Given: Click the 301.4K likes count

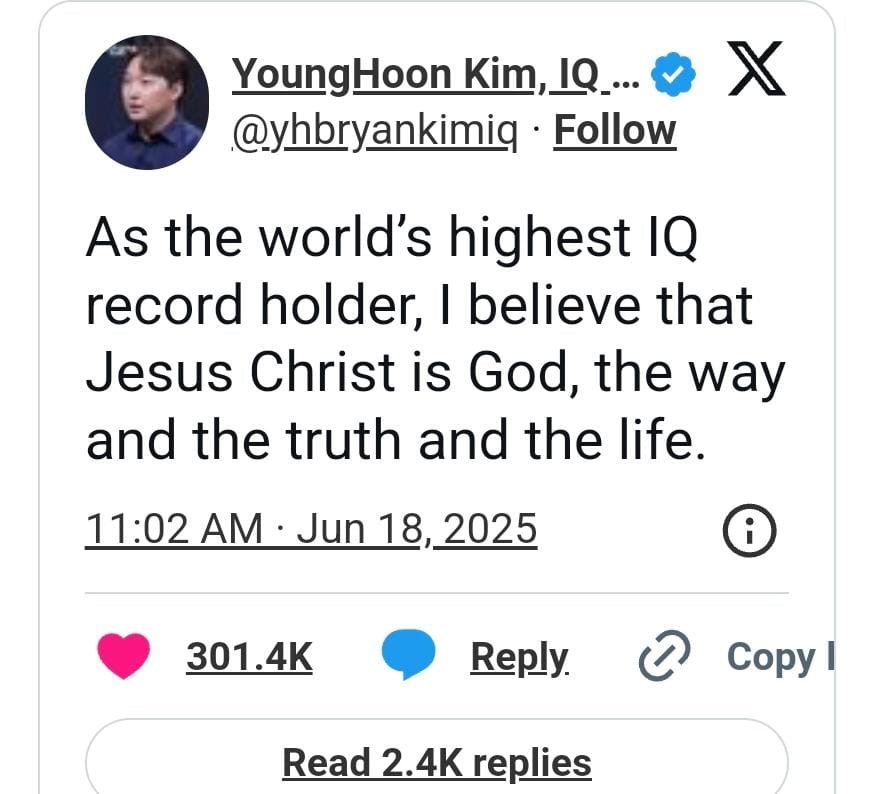Looking at the screenshot, I should tap(249, 657).
